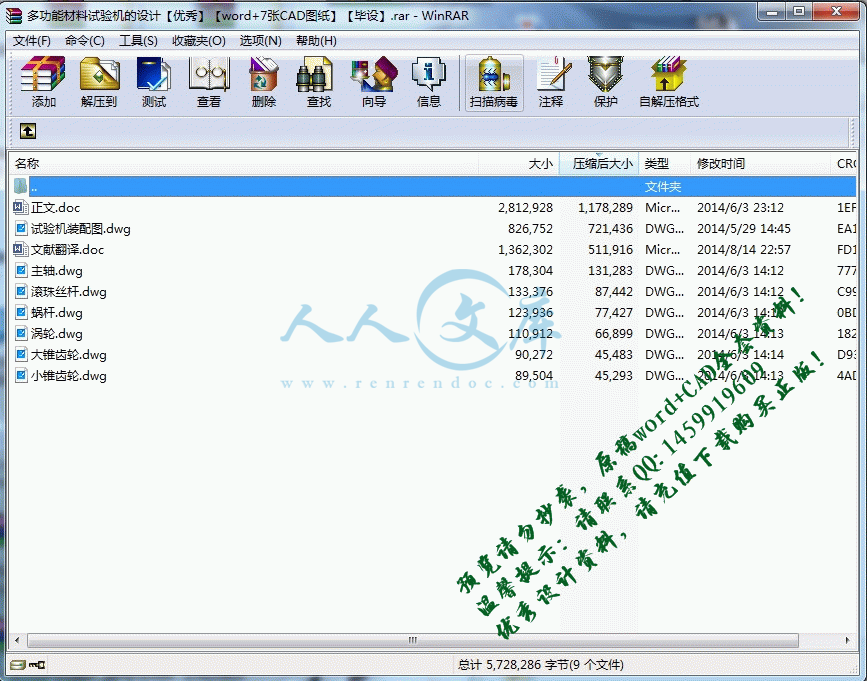Go up one folder level arrow
867x681 pixels.
coord(28,130)
